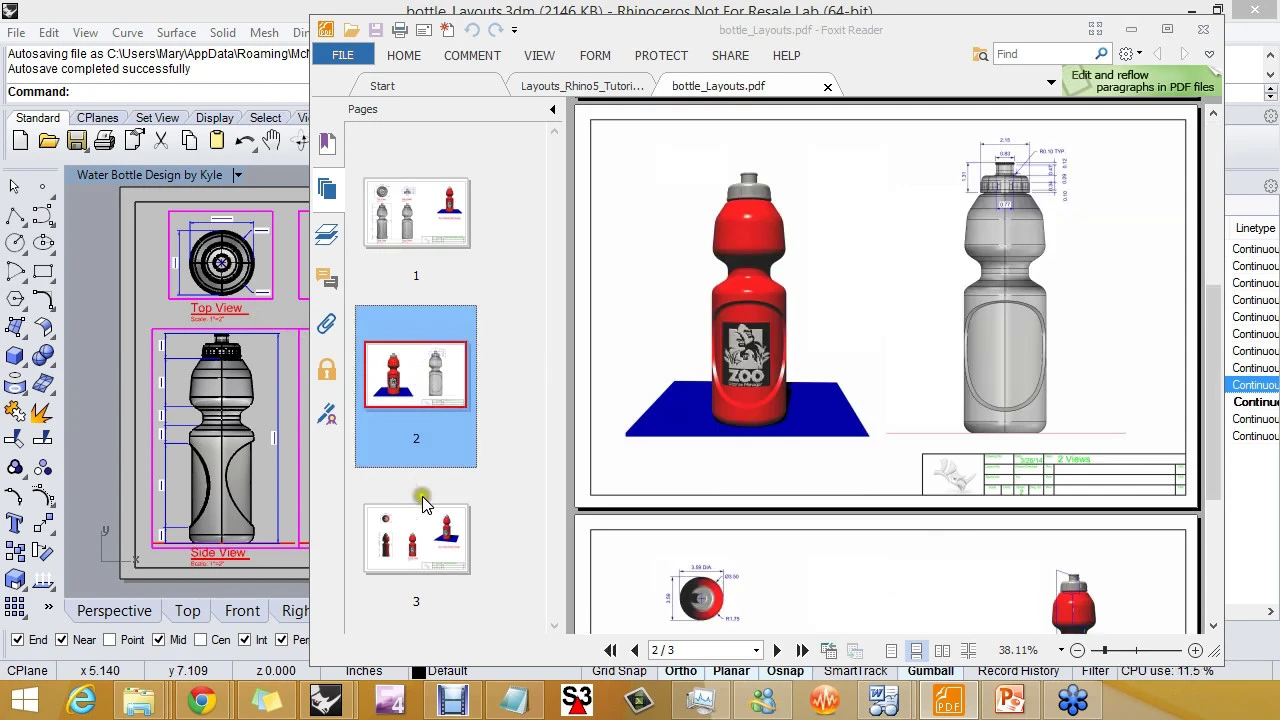Open the Comments panel icon in Foxit sidebar
Image resolution: width=1280 pixels, height=720 pixels.
327,278
